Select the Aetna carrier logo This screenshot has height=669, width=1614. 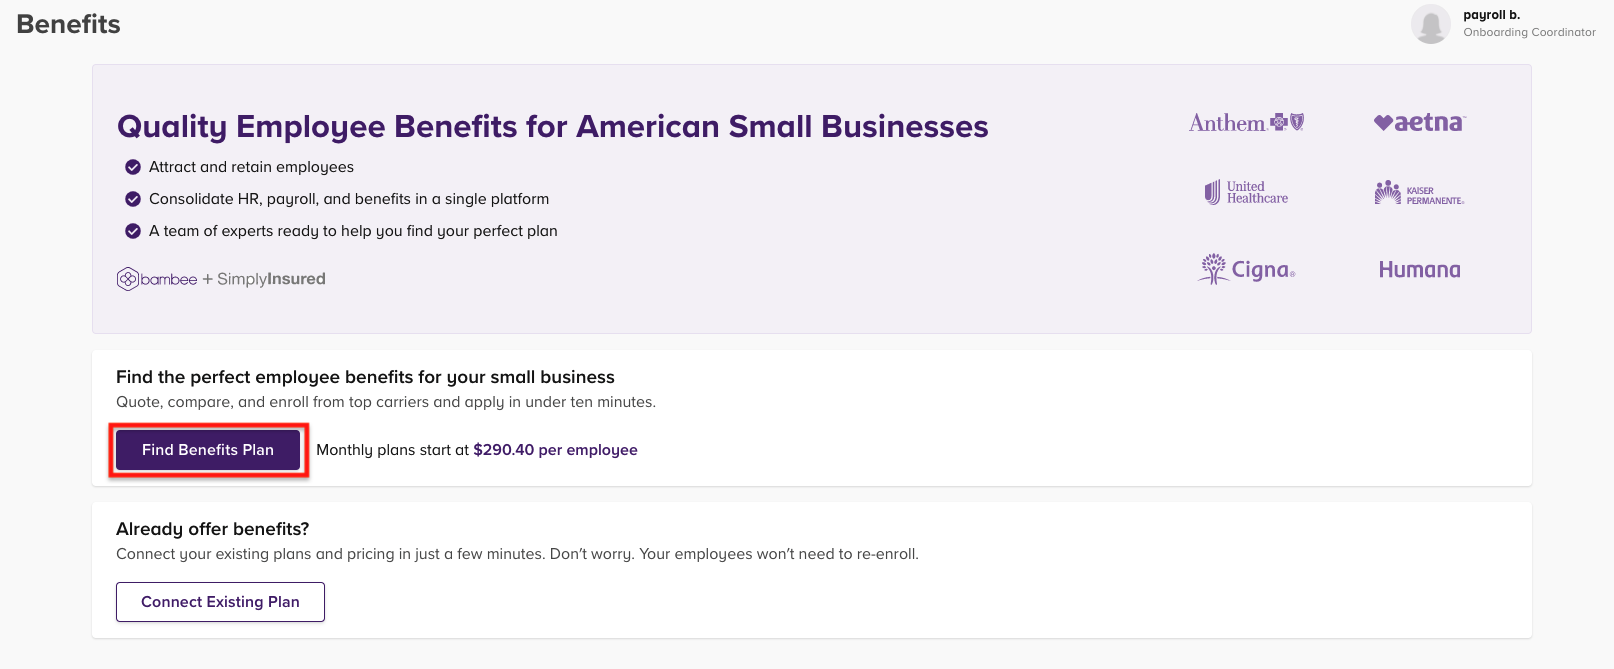(1418, 122)
